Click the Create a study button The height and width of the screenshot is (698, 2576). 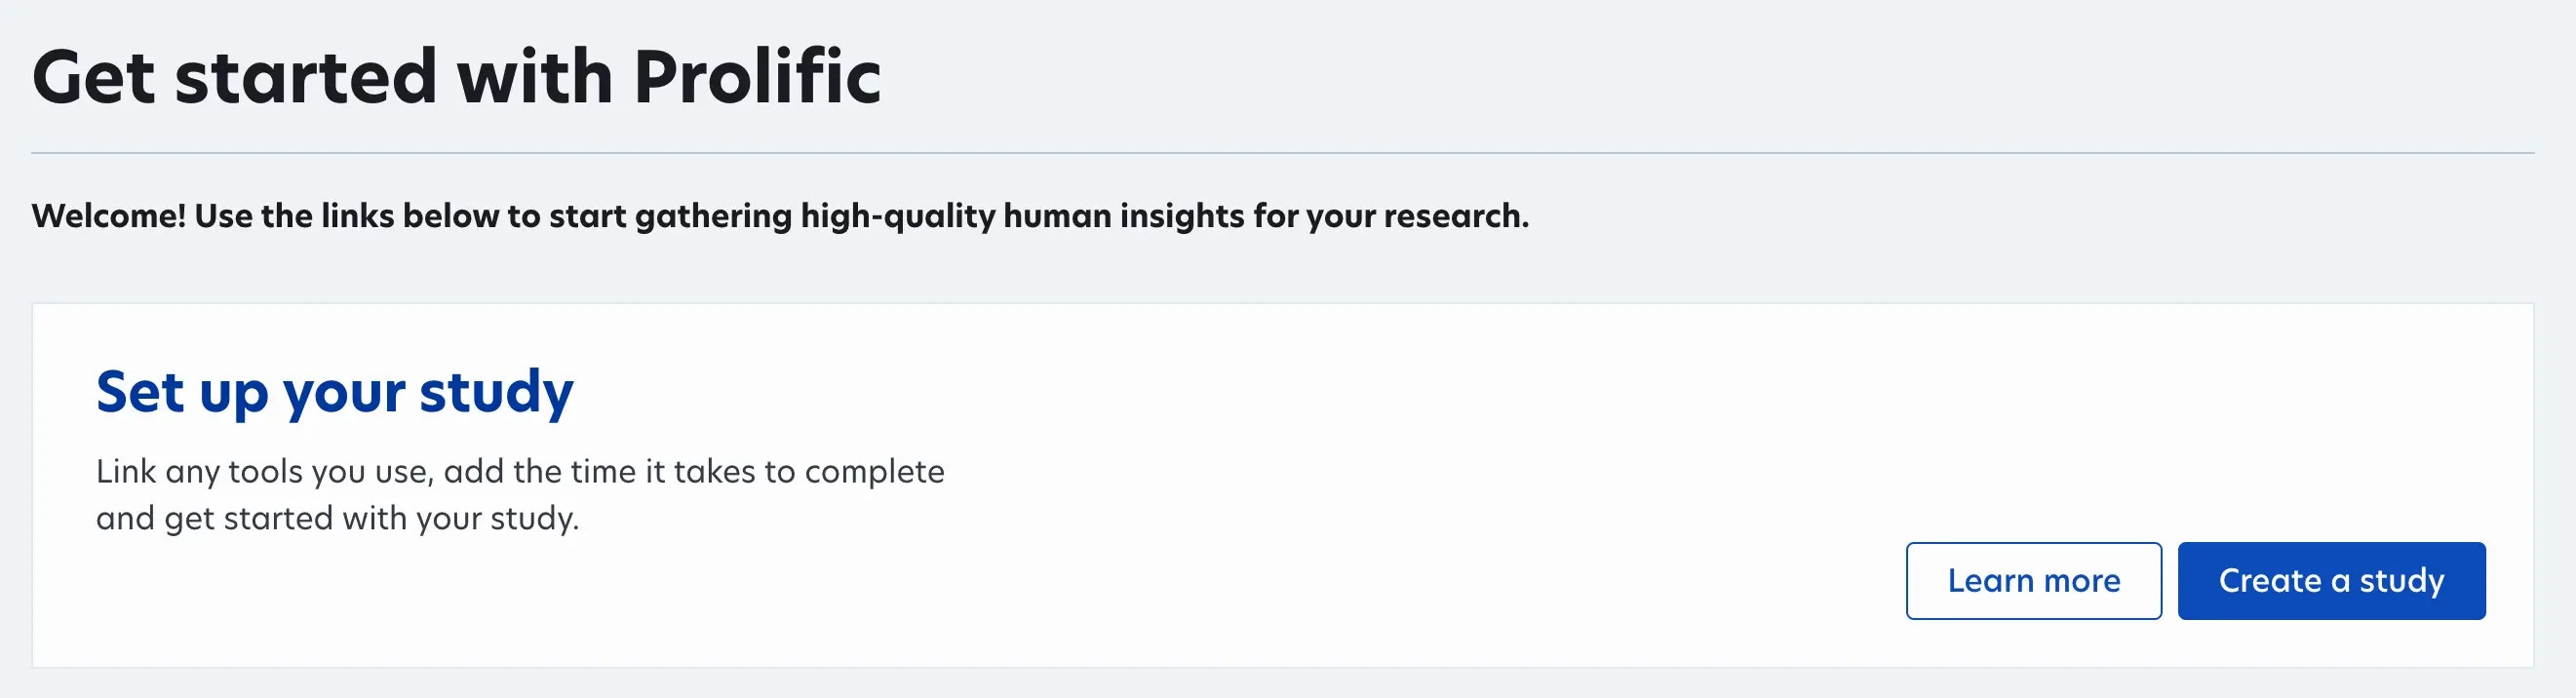2331,581
